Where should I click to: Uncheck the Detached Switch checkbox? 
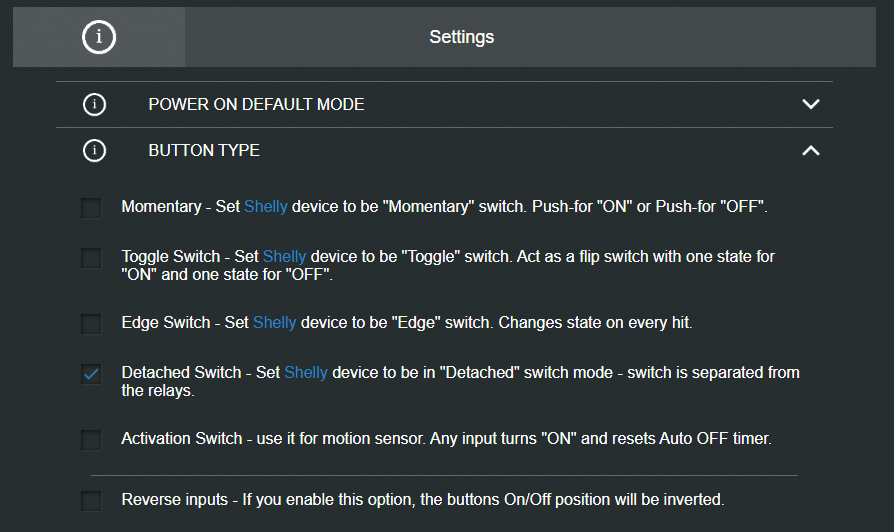[x=91, y=374]
